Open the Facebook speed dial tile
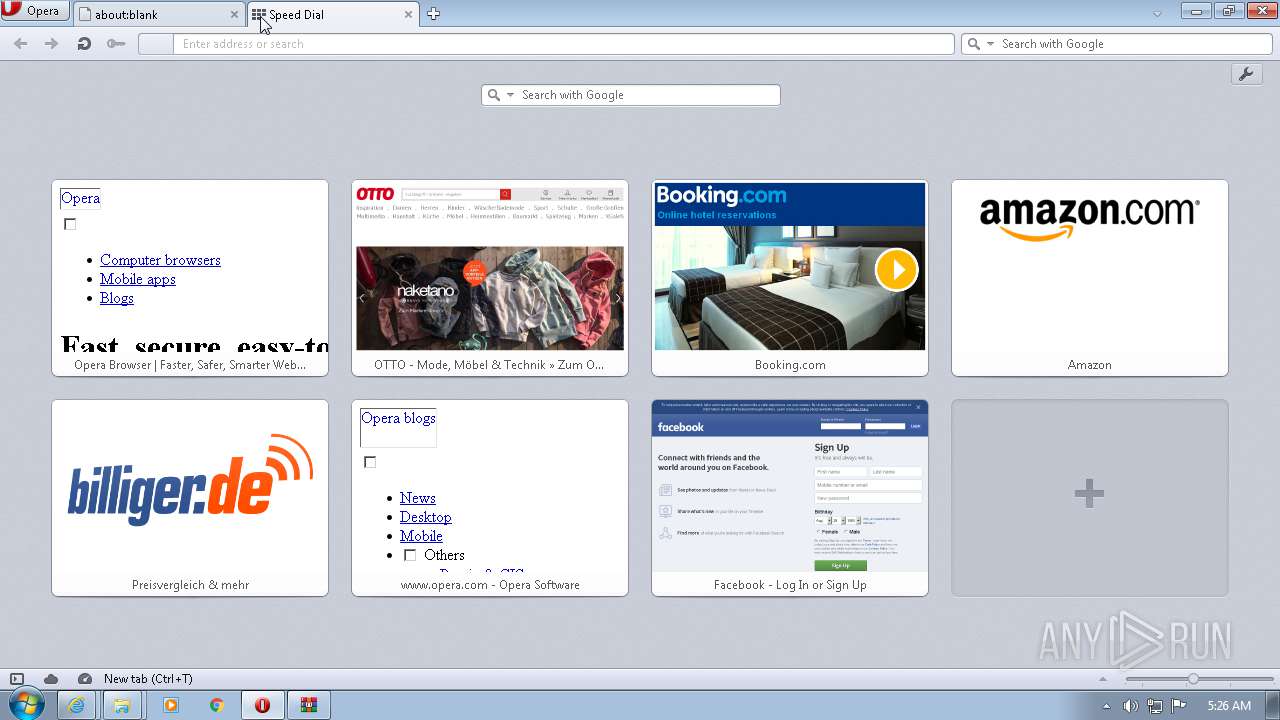The width and height of the screenshot is (1280, 720). coord(790,498)
